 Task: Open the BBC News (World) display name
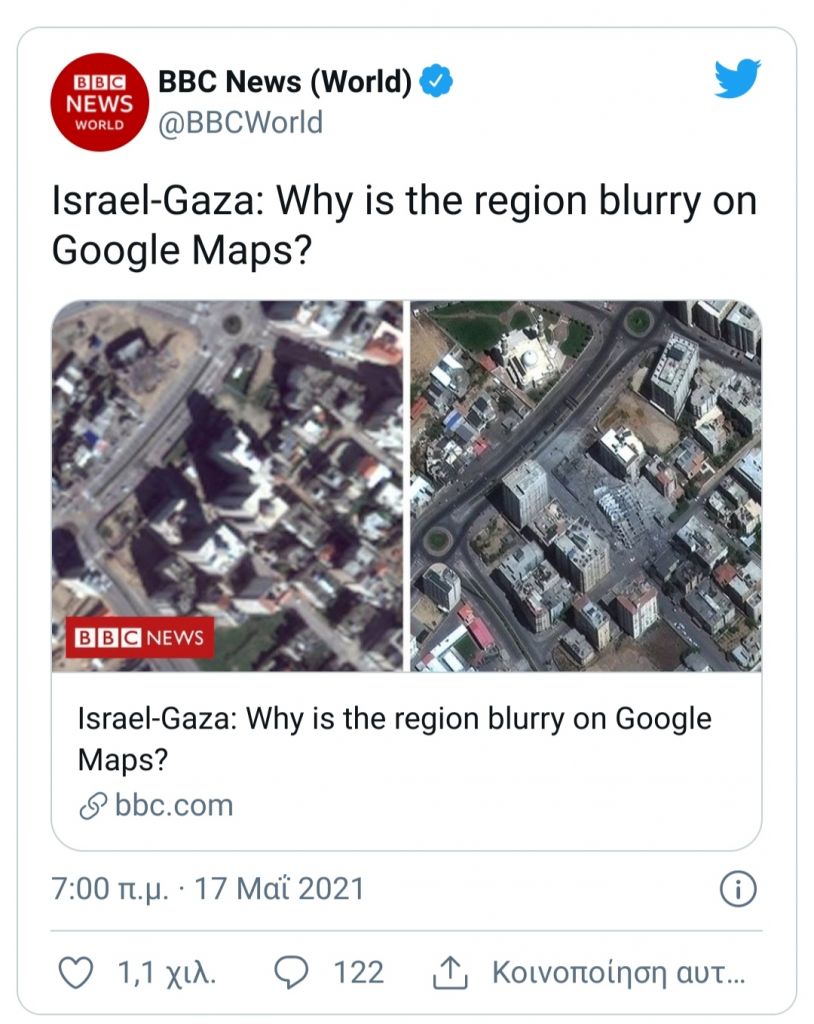pyautogui.click(x=284, y=83)
